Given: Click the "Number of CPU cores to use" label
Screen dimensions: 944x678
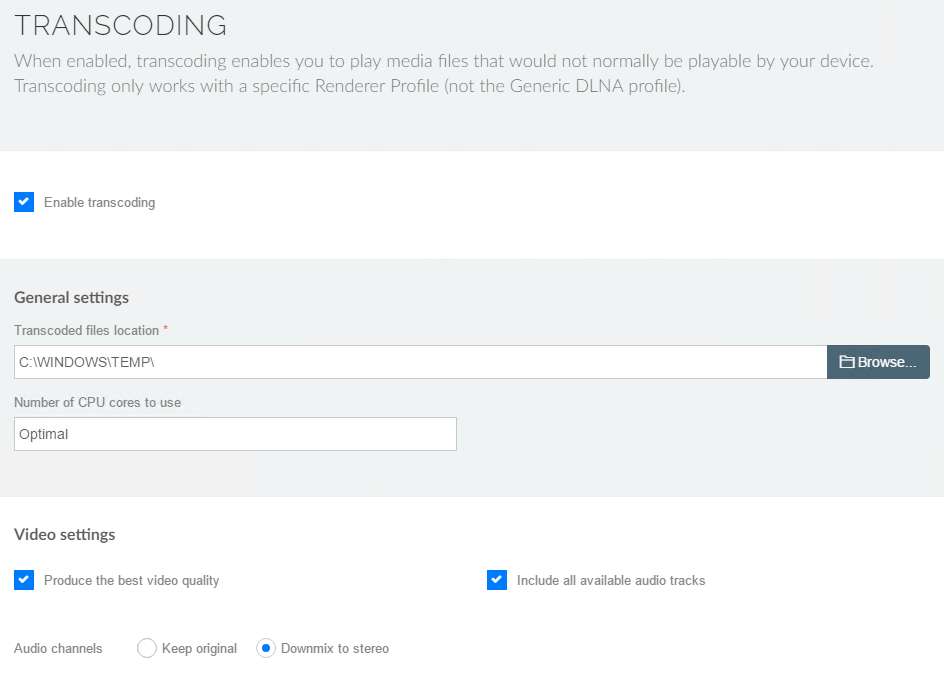Looking at the screenshot, I should [97, 402].
